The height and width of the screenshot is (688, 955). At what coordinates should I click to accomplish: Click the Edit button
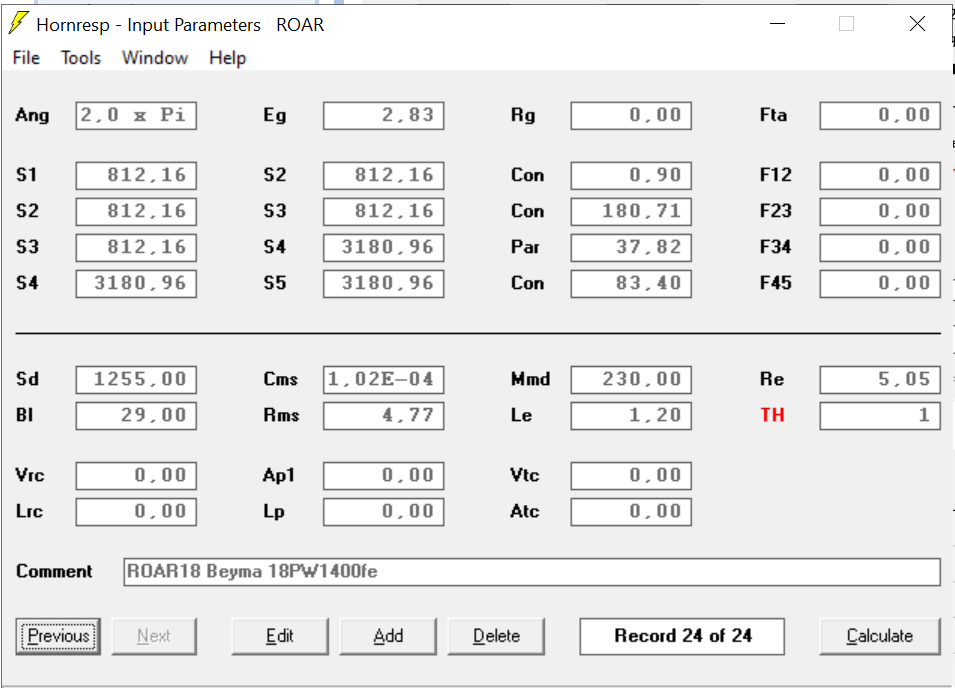point(280,636)
